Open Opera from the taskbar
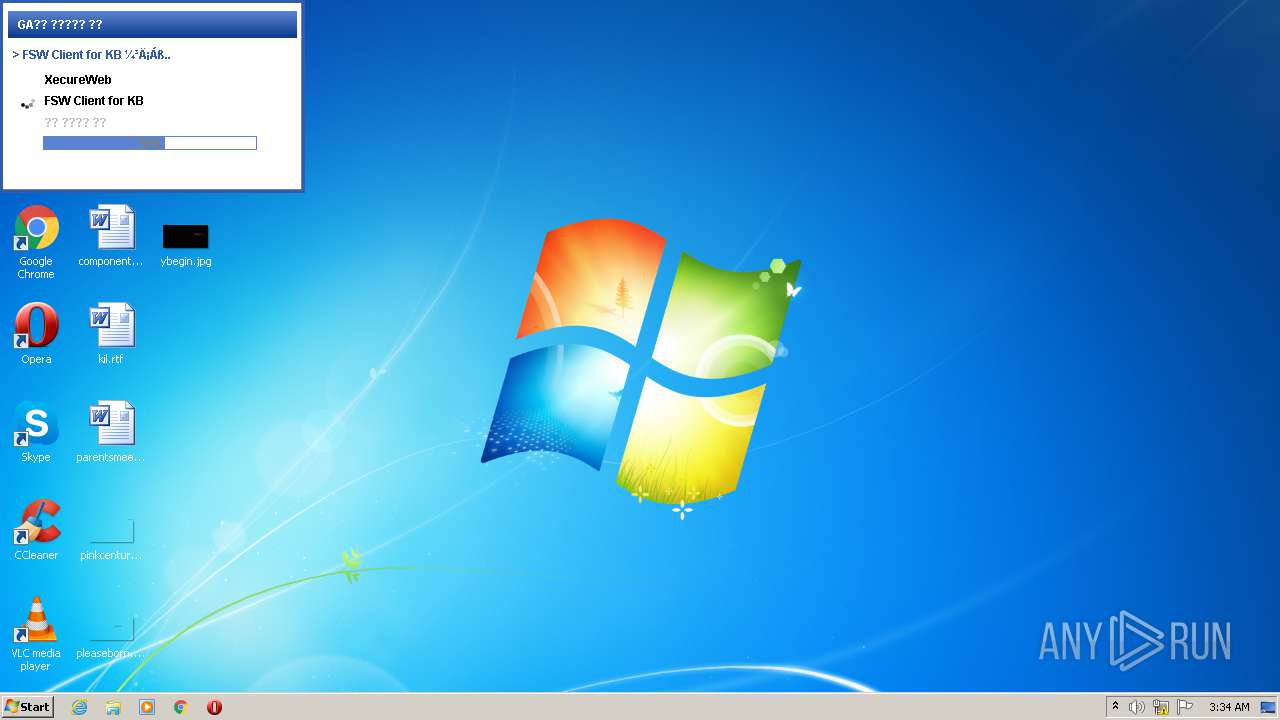Viewport: 1280px width, 720px height. coord(214,707)
